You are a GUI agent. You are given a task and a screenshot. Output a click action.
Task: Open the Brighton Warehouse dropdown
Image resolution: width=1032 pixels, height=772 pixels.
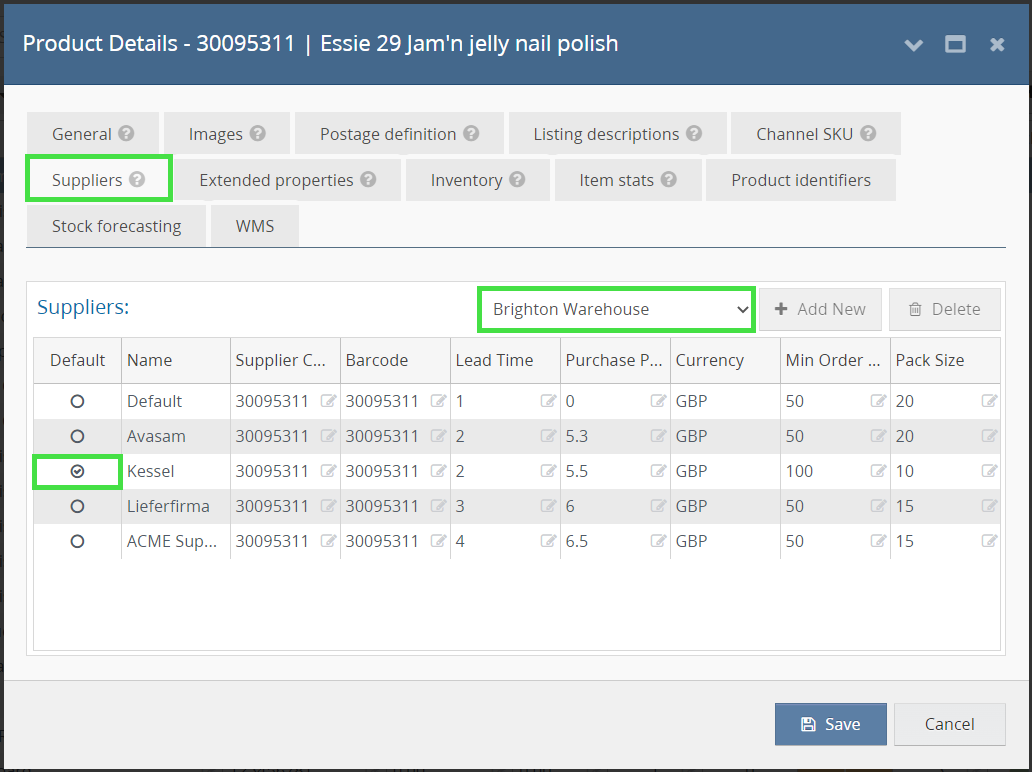pos(615,309)
